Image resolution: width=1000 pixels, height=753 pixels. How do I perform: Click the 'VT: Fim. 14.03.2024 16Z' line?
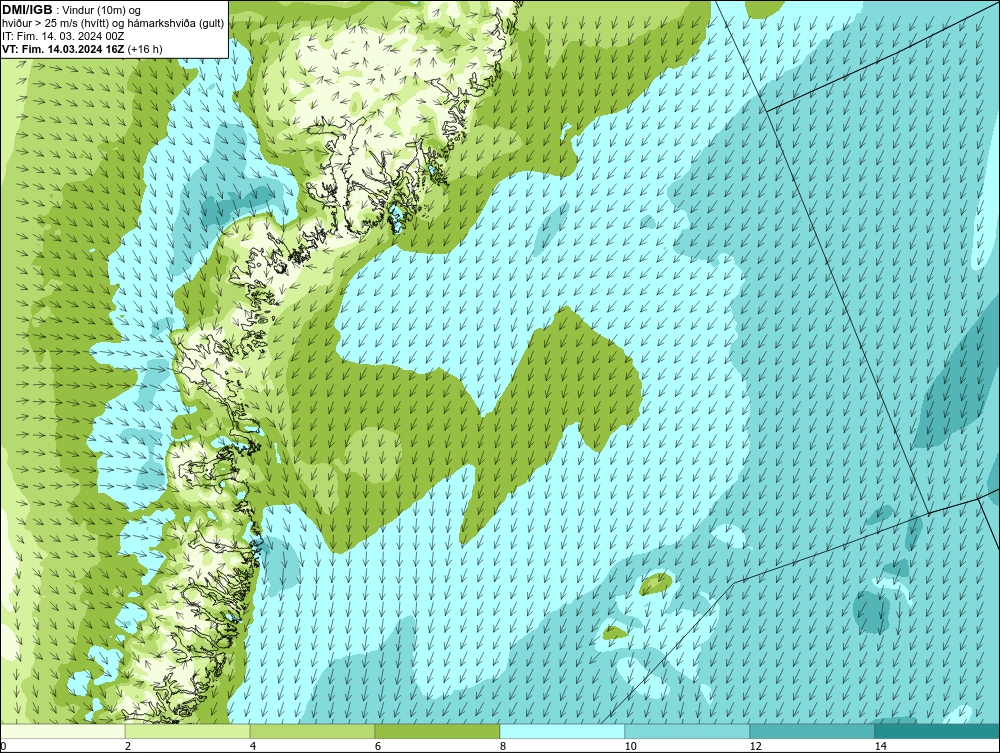pyautogui.click(x=82, y=49)
